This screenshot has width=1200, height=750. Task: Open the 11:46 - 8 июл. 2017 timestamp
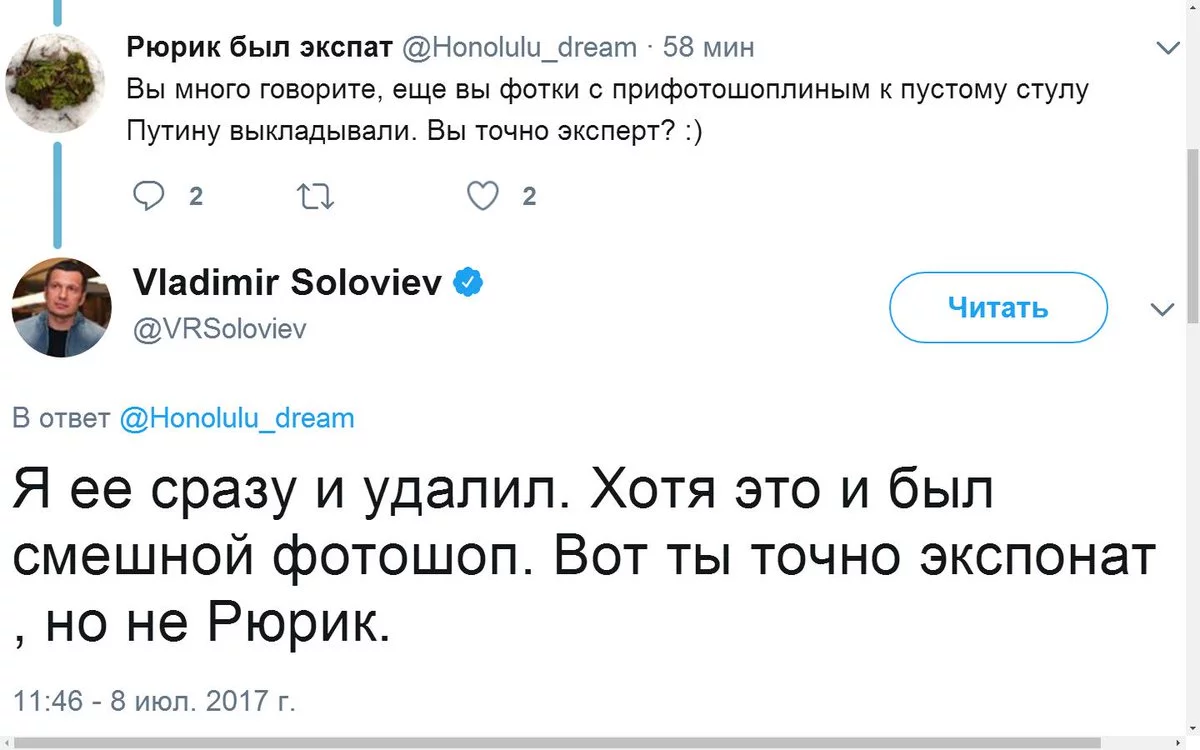tap(154, 699)
